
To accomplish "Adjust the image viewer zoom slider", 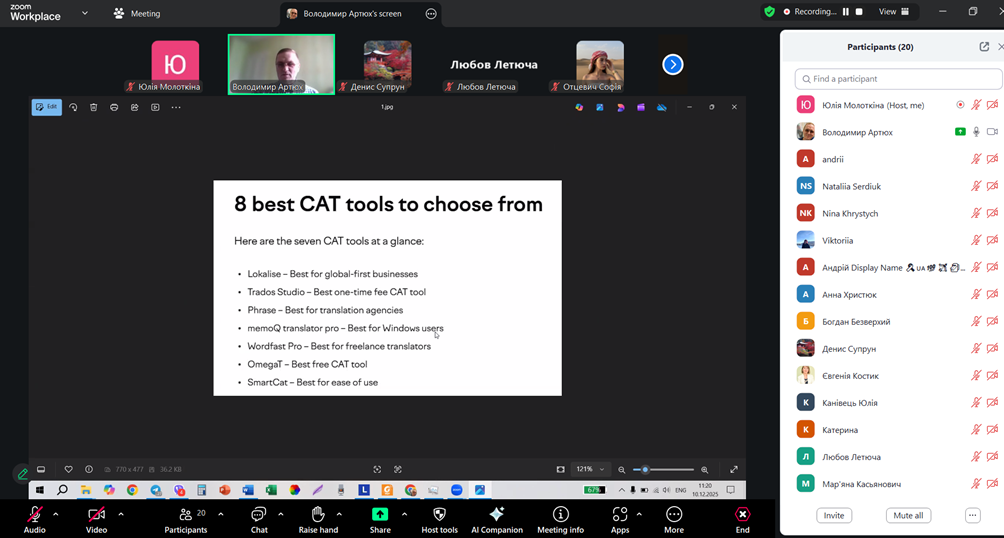I will [646, 469].
